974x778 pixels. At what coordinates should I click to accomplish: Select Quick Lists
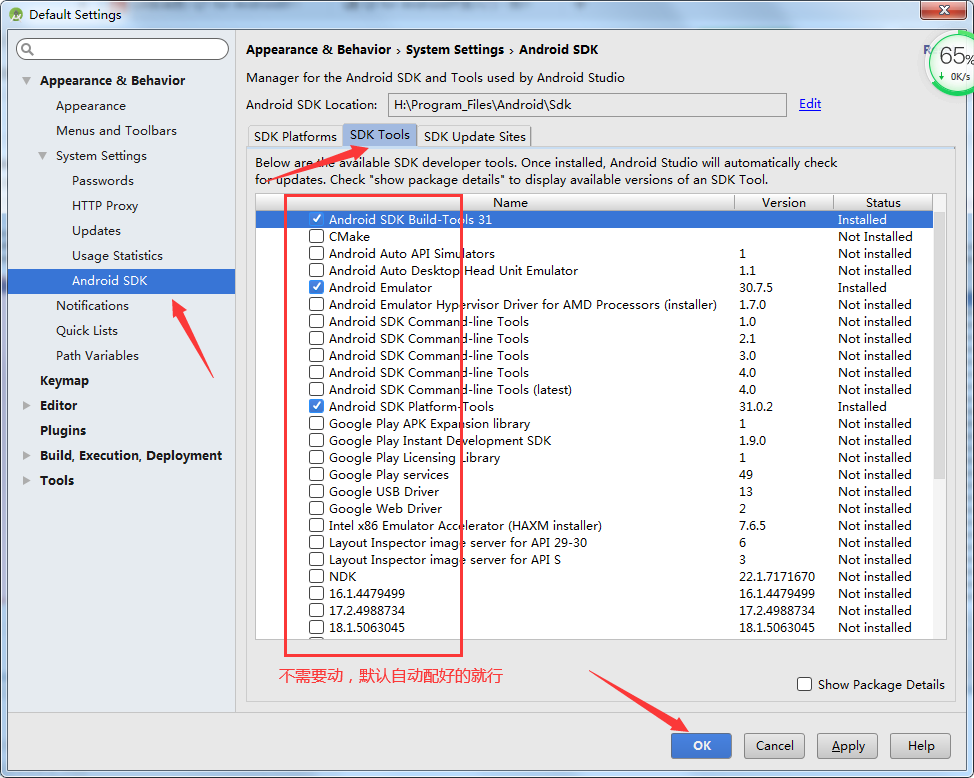tap(87, 331)
